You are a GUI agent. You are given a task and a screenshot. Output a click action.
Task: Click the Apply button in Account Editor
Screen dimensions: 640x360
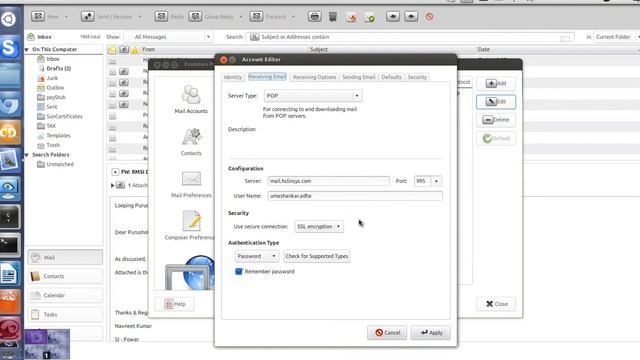(431, 333)
